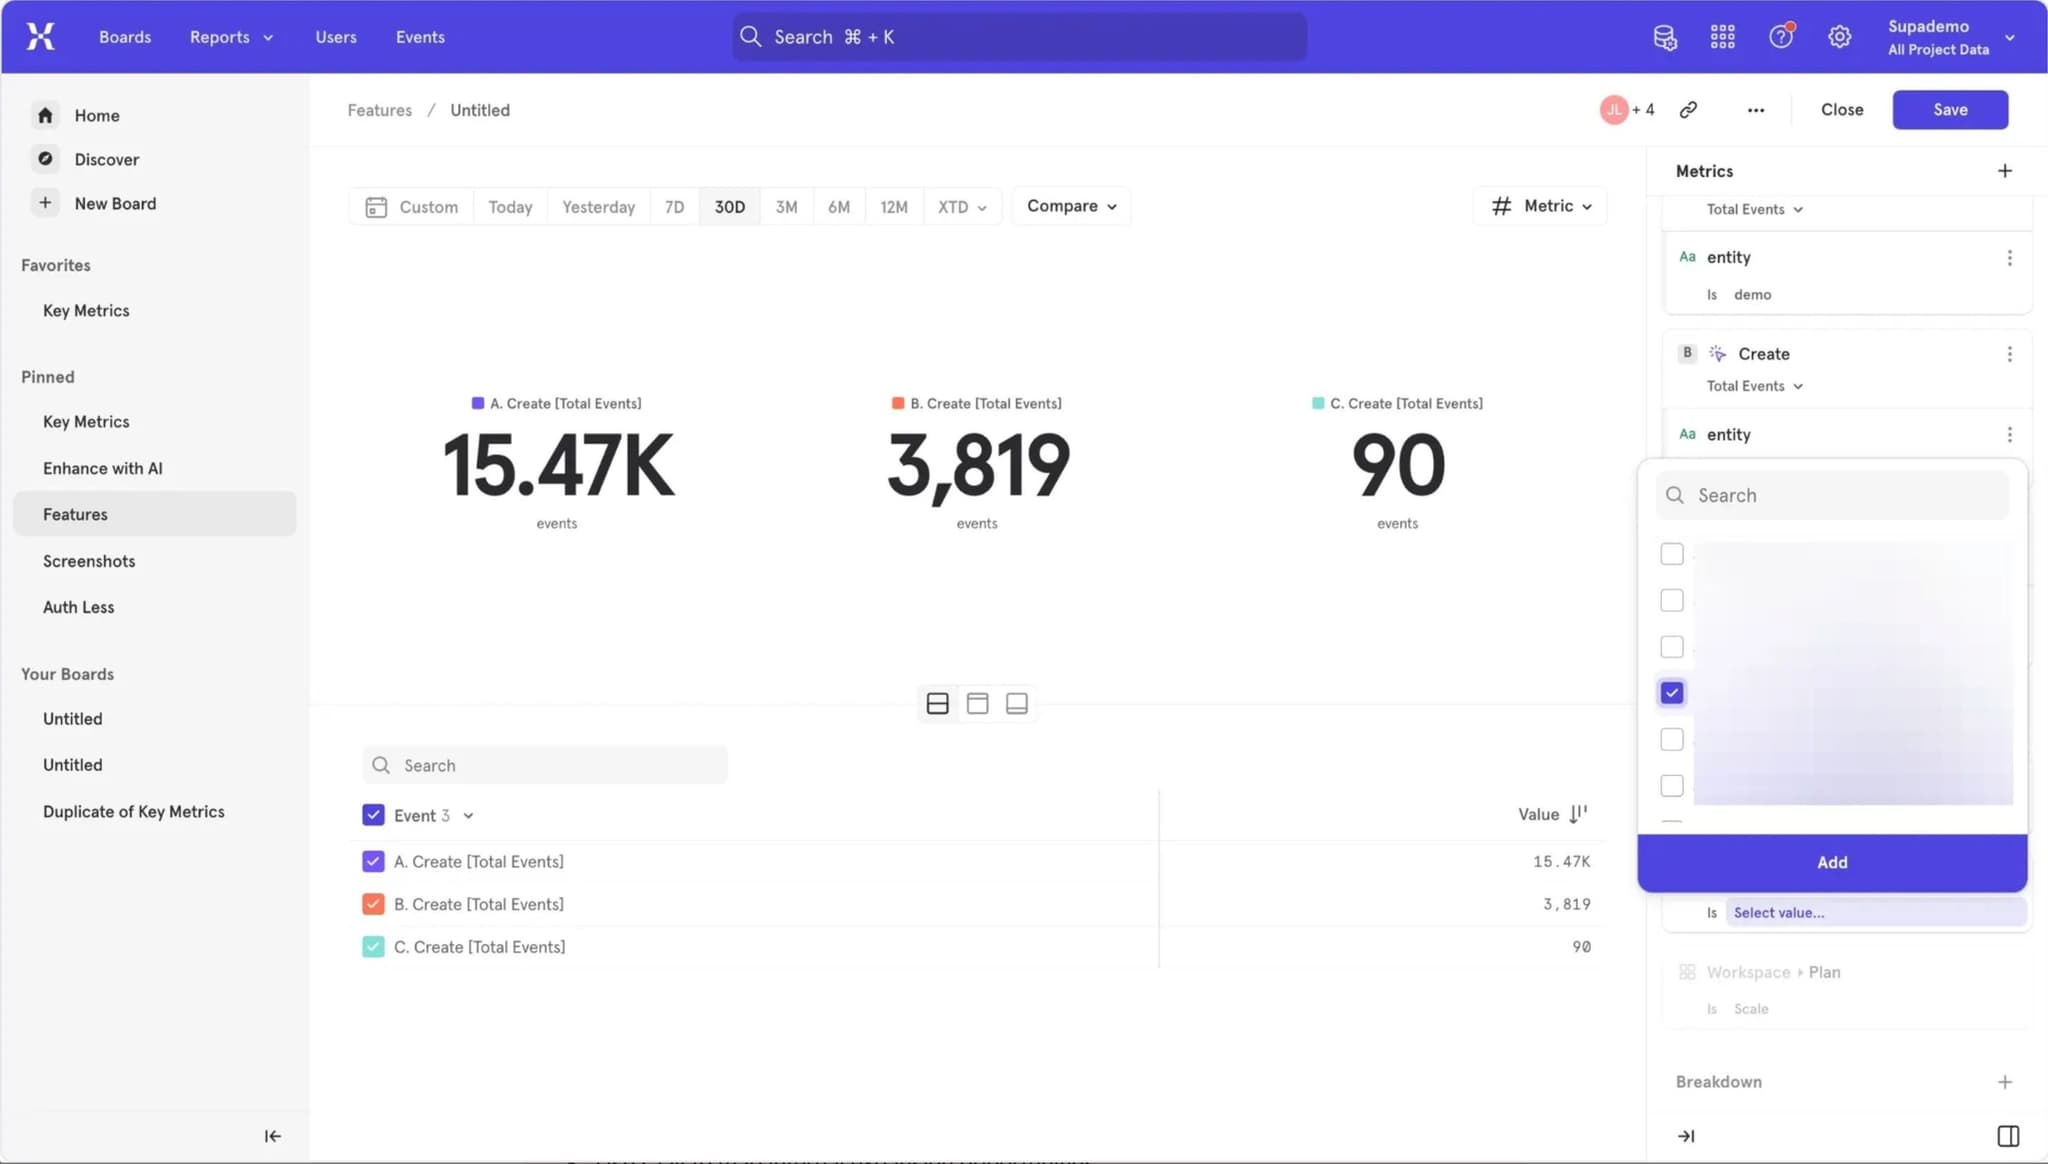This screenshot has width=2048, height=1164.
Task: Open the Compare dropdown
Action: point(1069,206)
